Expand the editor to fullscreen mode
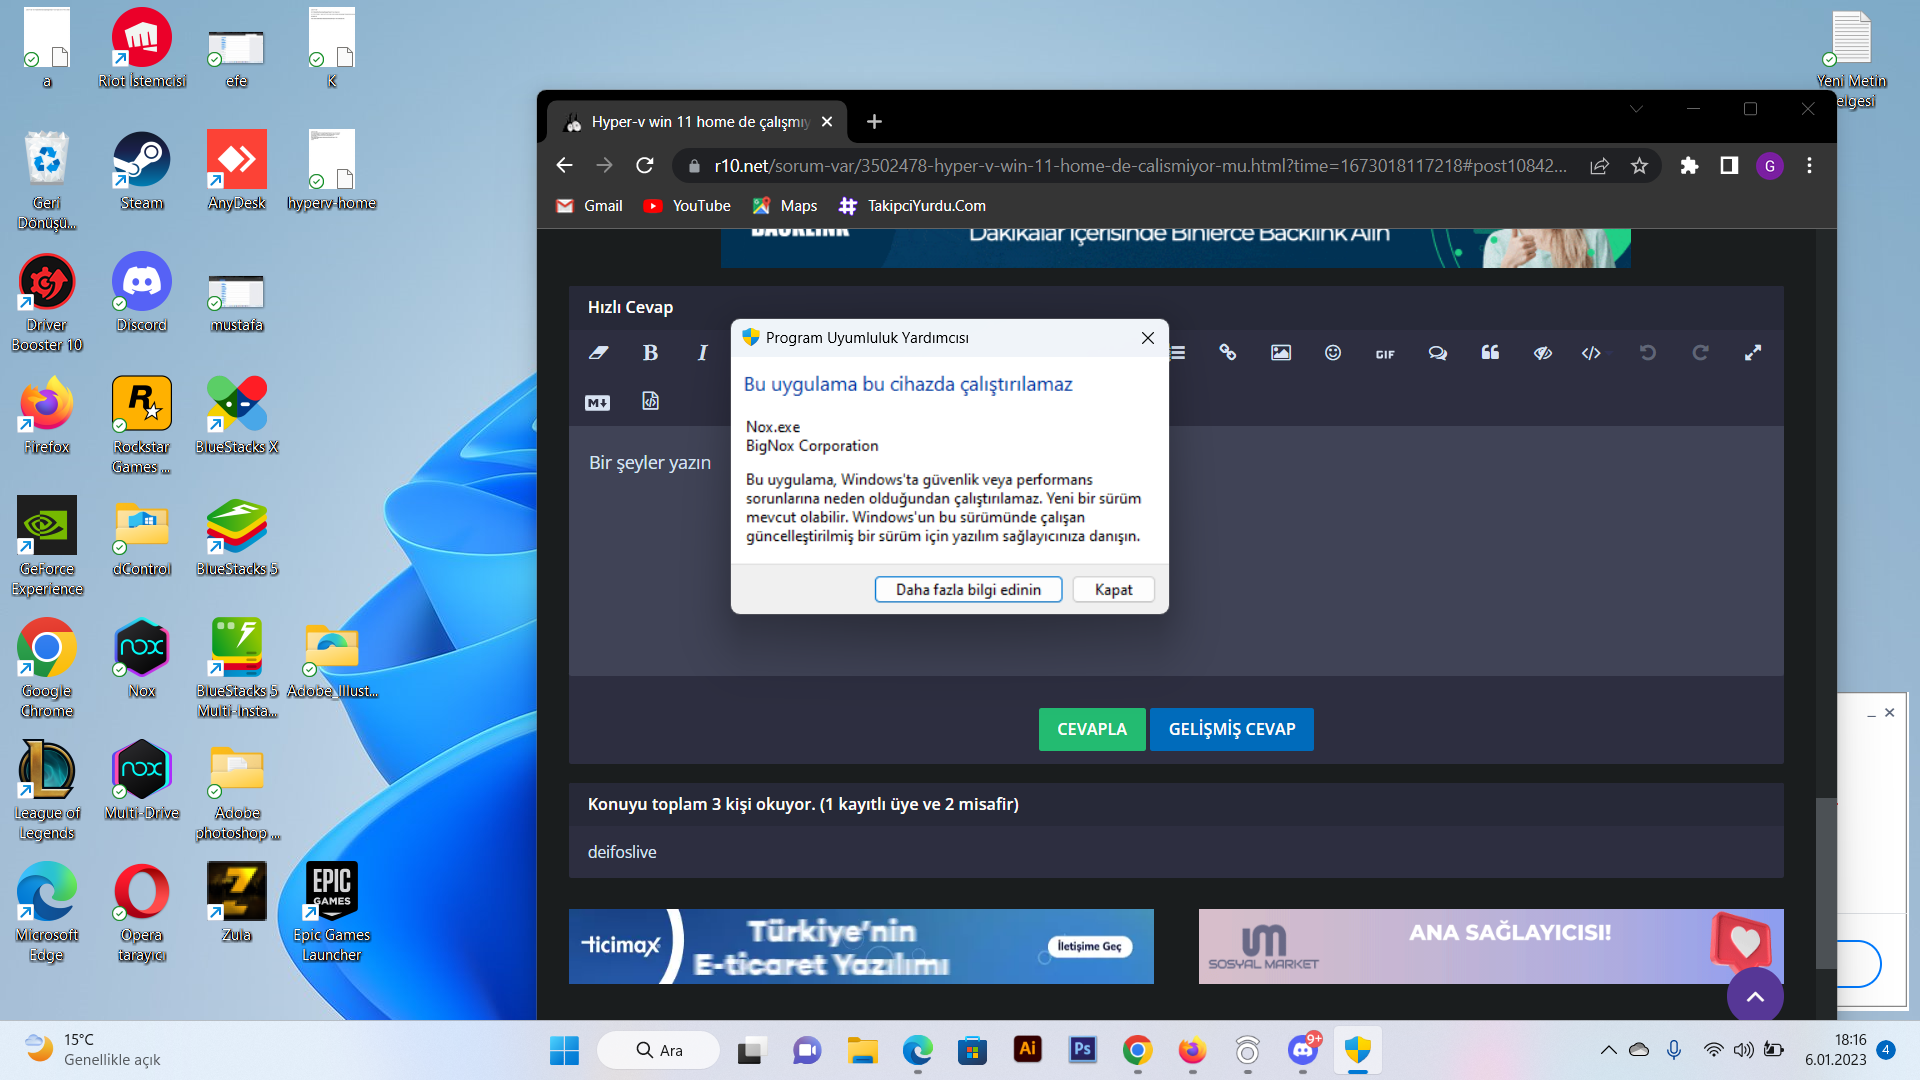 1755,352
